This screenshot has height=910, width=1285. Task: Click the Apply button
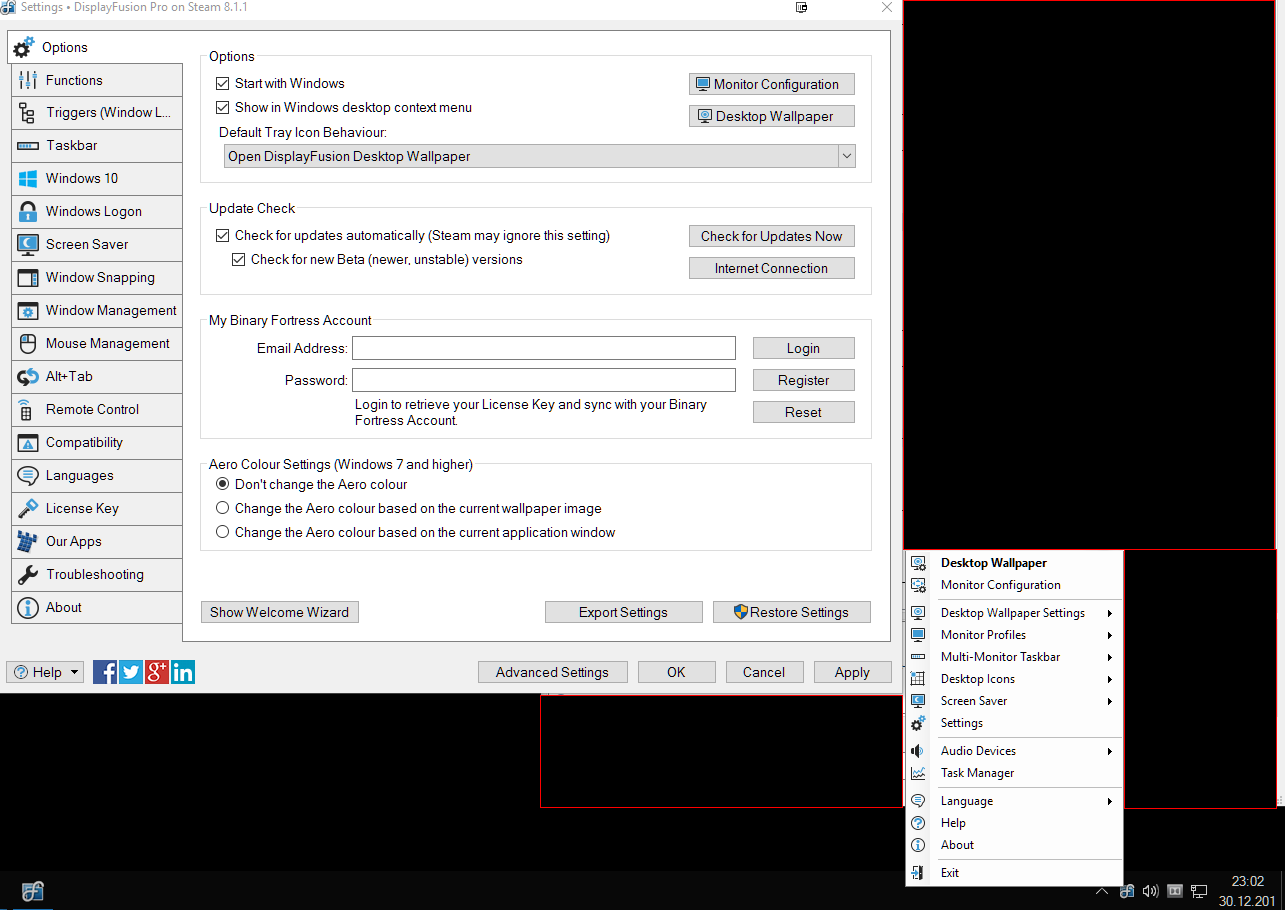[852, 672]
